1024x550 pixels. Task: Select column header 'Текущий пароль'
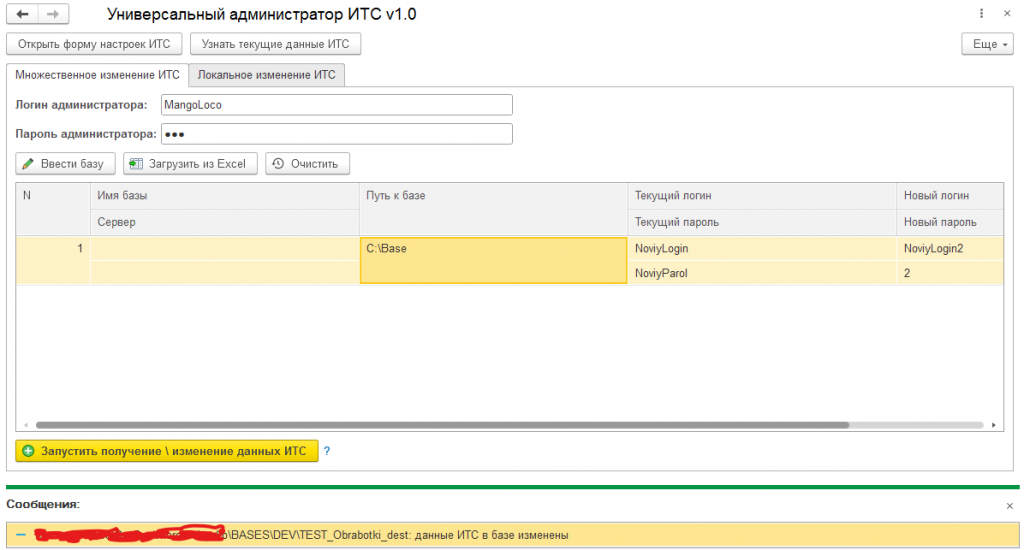(x=761, y=222)
